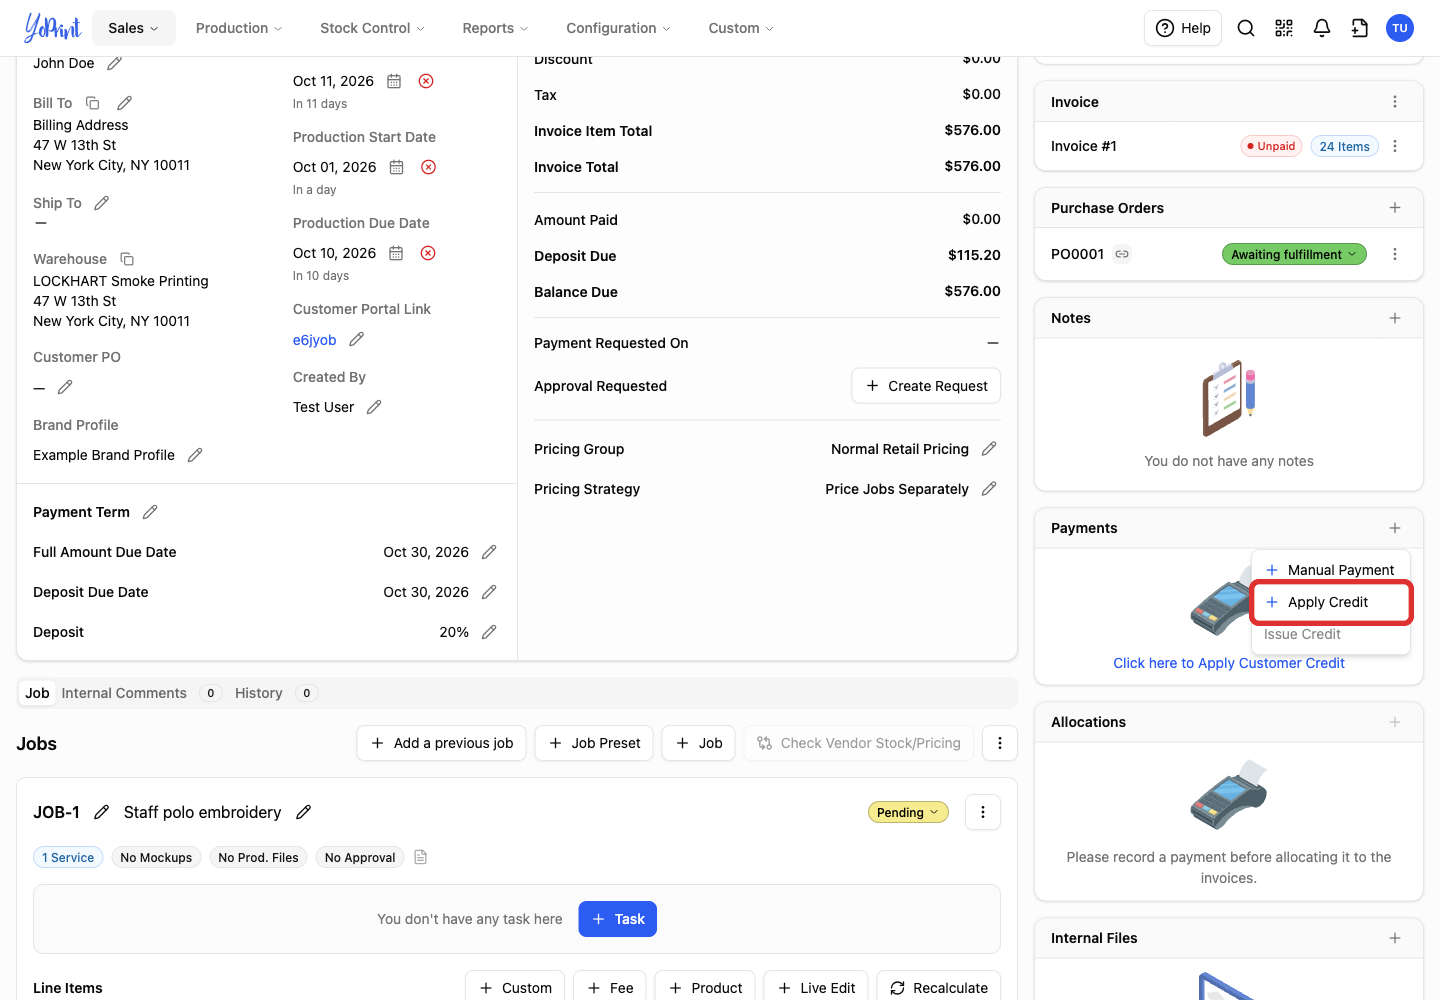The image size is (1440, 1000).
Task: Click the Job Preset button
Action: [594, 743]
